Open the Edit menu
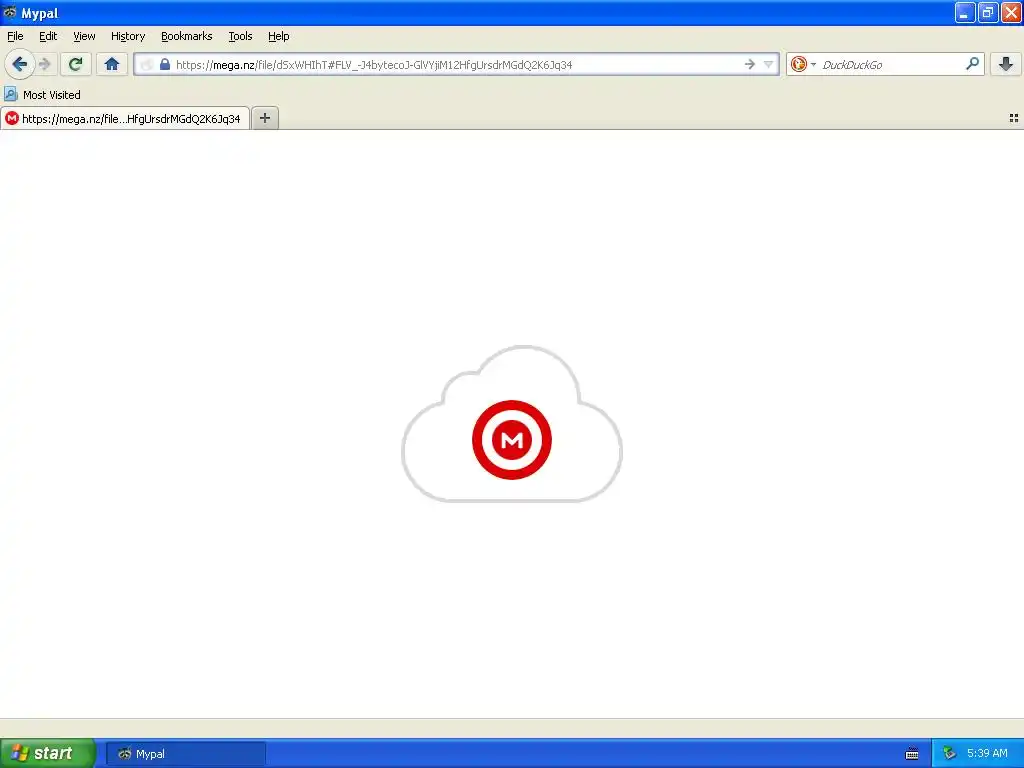The height and width of the screenshot is (768, 1024). coord(48,36)
